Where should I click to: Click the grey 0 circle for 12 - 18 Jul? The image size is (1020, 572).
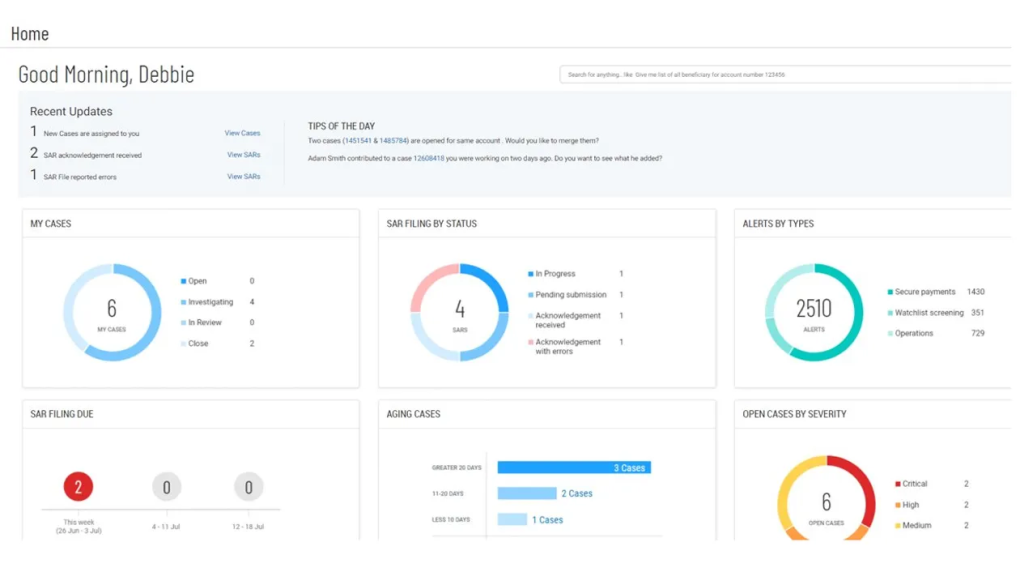248,487
